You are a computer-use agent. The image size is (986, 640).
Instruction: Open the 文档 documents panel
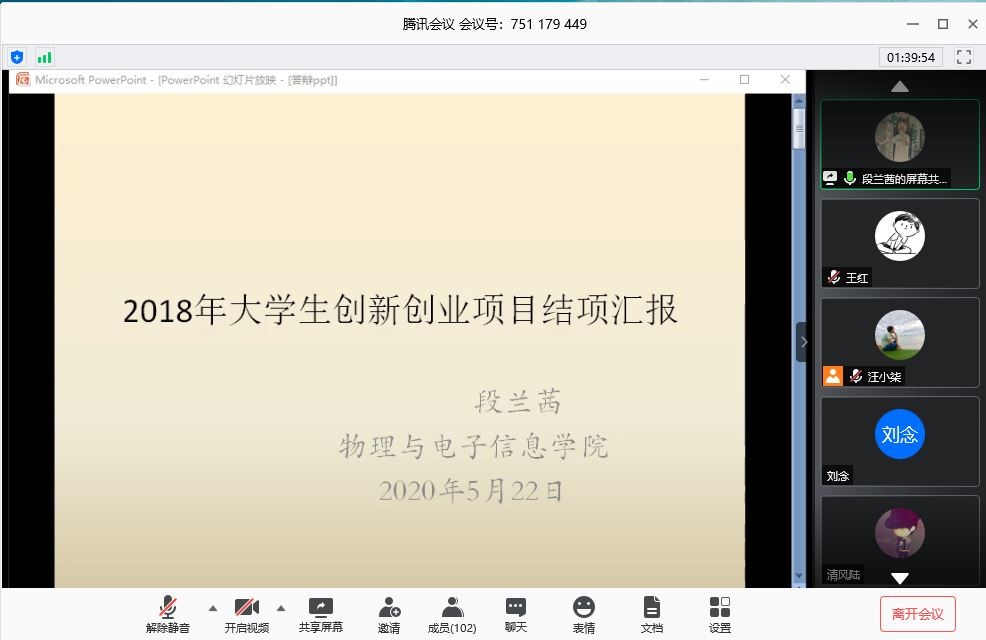pyautogui.click(x=652, y=614)
